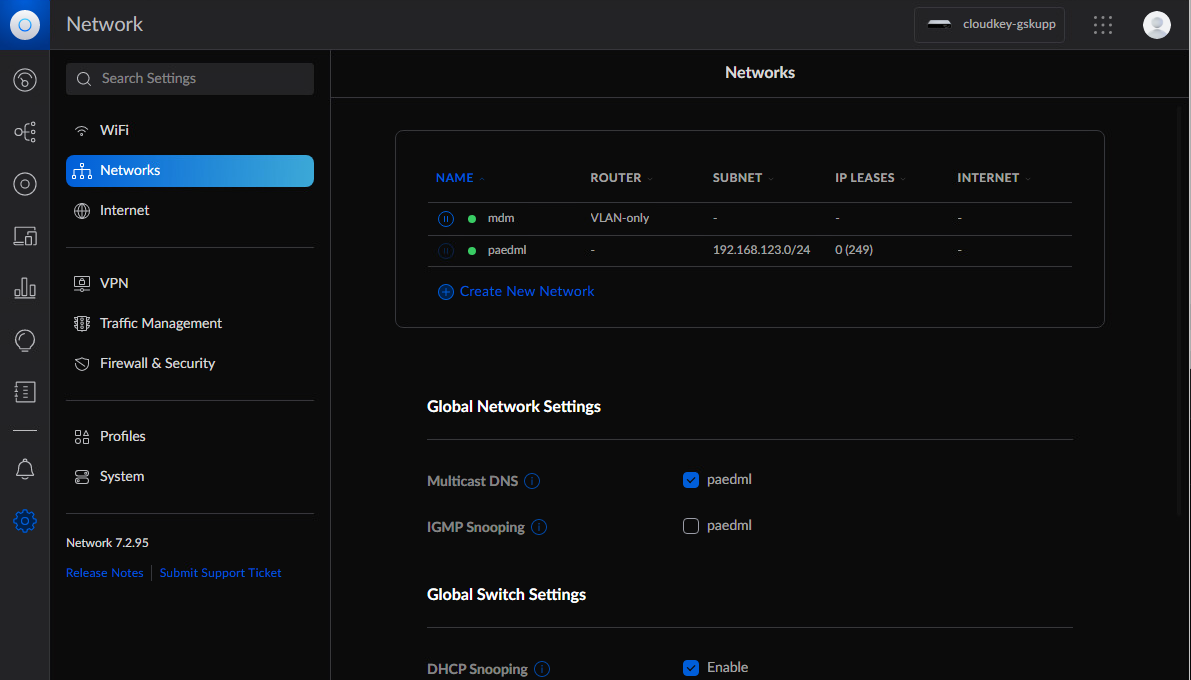This screenshot has height=680, width=1191.
Task: Open Client Devices icon in left rail
Action: [x=25, y=236]
